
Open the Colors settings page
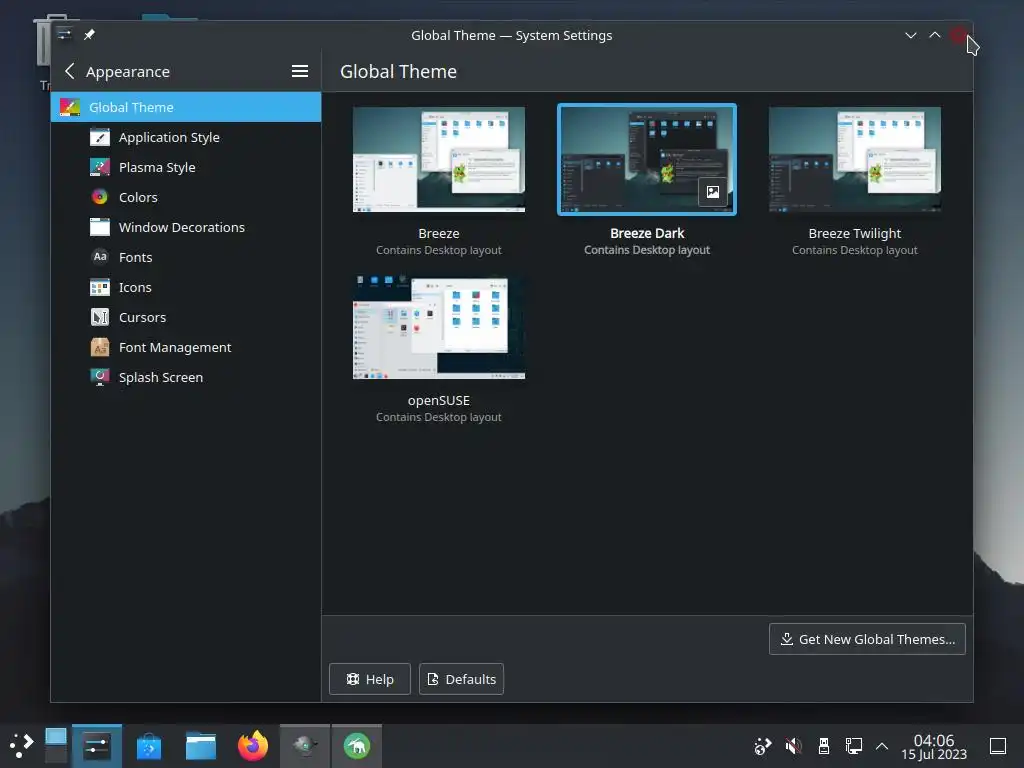185,197
